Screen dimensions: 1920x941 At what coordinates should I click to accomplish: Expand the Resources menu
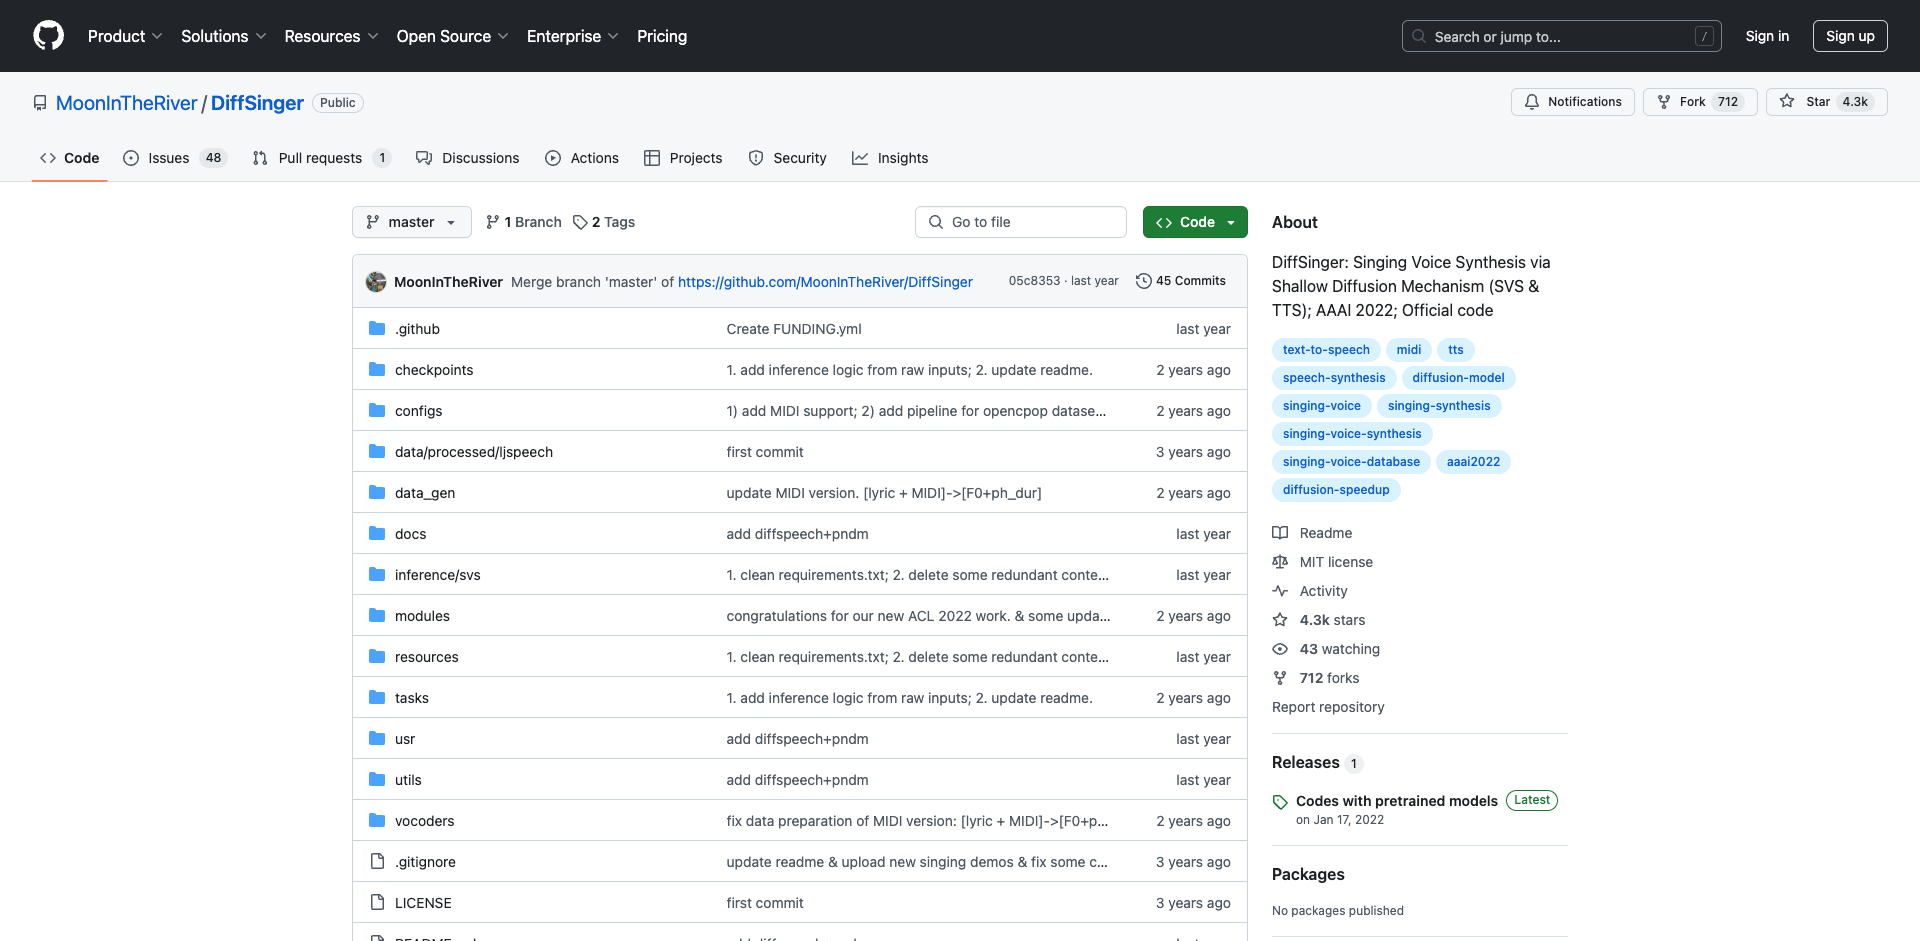[x=331, y=36]
